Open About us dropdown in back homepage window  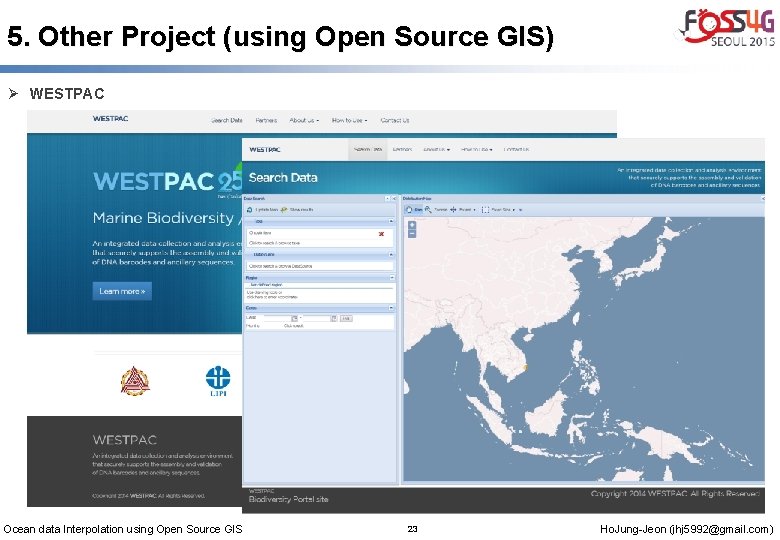(304, 120)
